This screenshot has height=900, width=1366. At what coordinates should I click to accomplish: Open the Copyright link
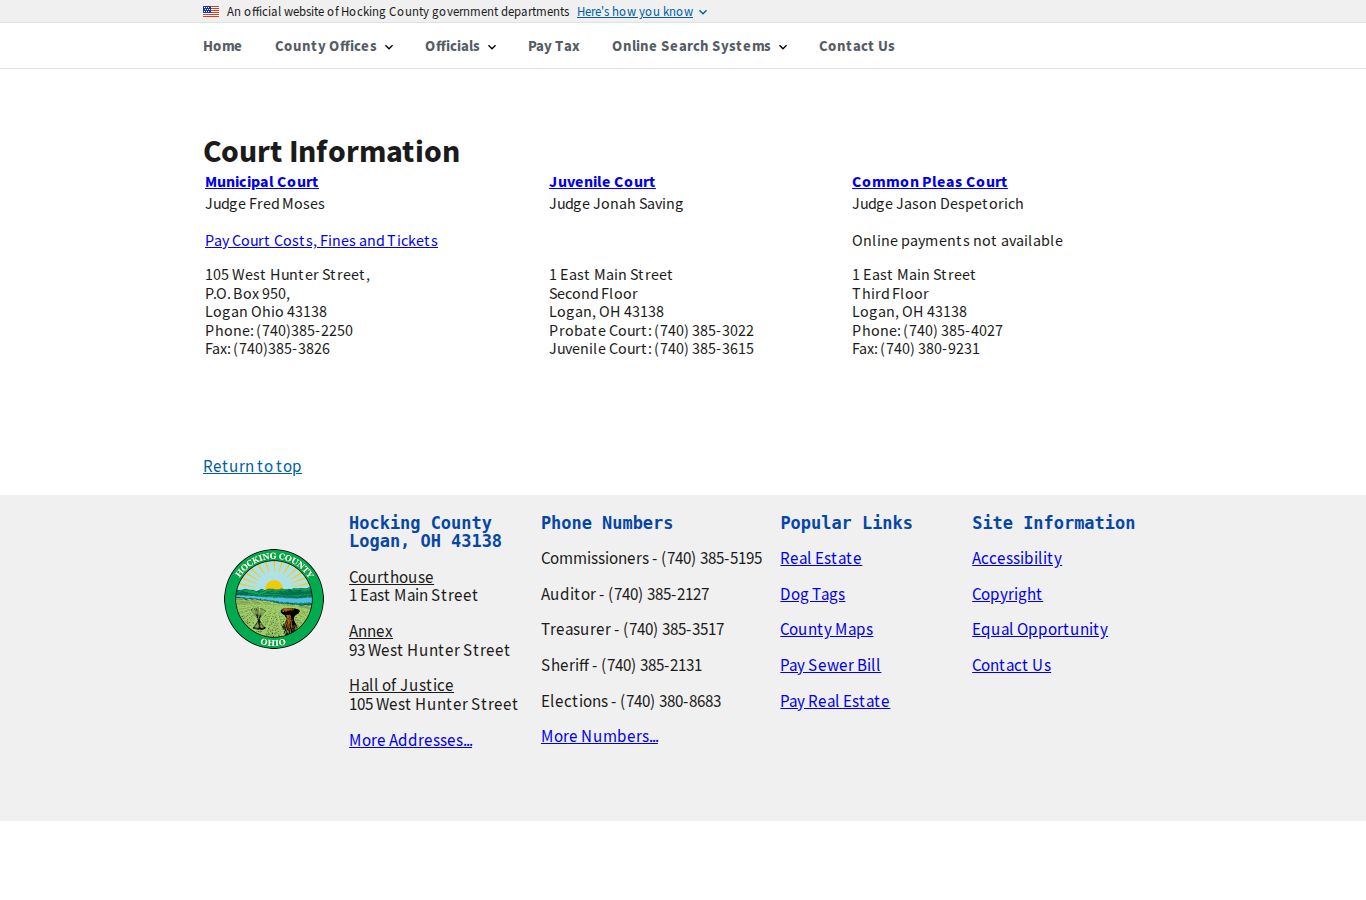pos(1007,594)
